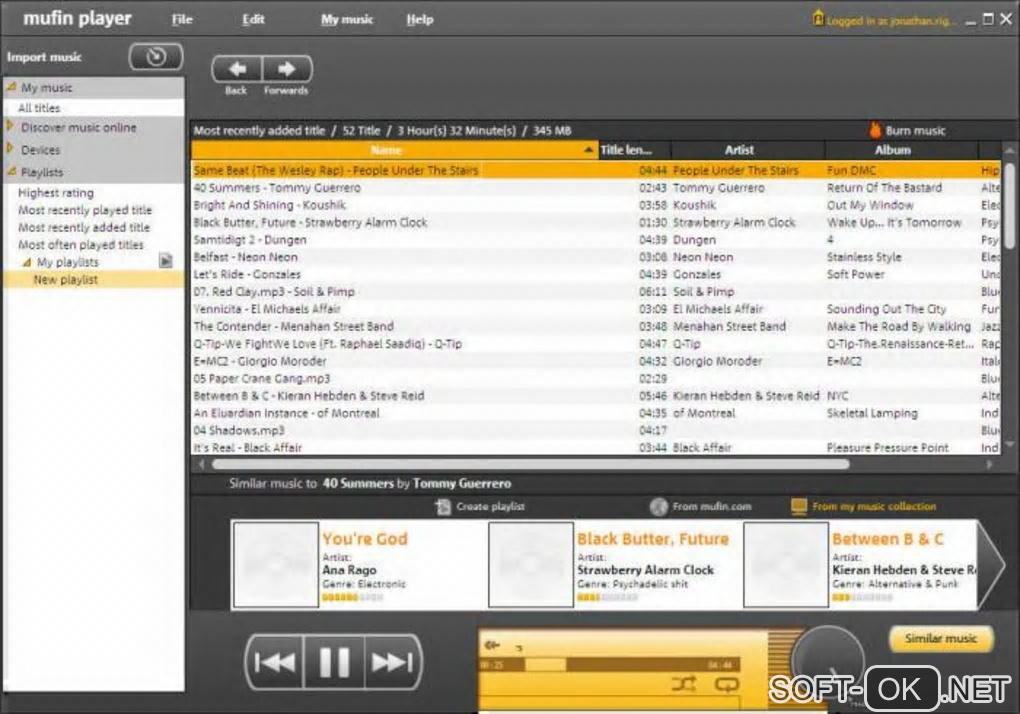Click the login status lock icon
This screenshot has height=714, width=1020.
(x=818, y=18)
